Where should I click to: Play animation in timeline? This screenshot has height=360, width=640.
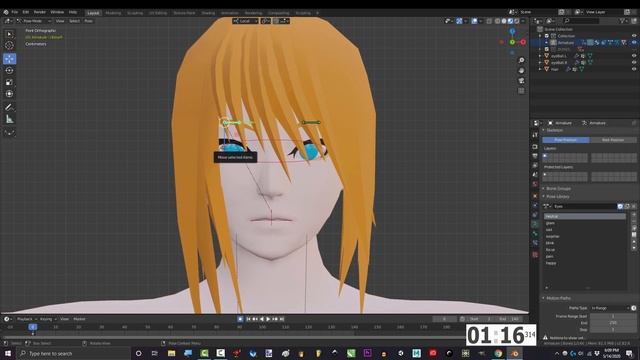[x=268, y=319]
